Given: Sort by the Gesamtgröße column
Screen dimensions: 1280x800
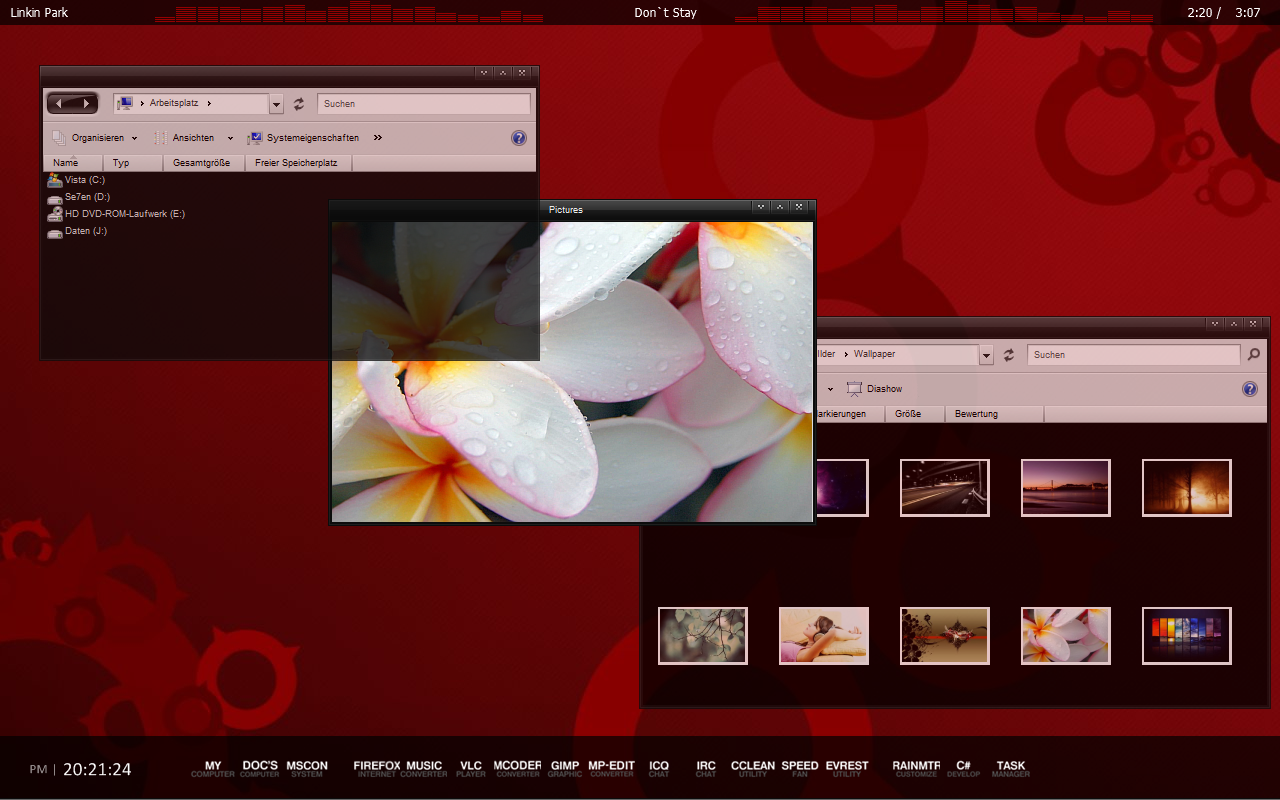Looking at the screenshot, I should [x=204, y=163].
